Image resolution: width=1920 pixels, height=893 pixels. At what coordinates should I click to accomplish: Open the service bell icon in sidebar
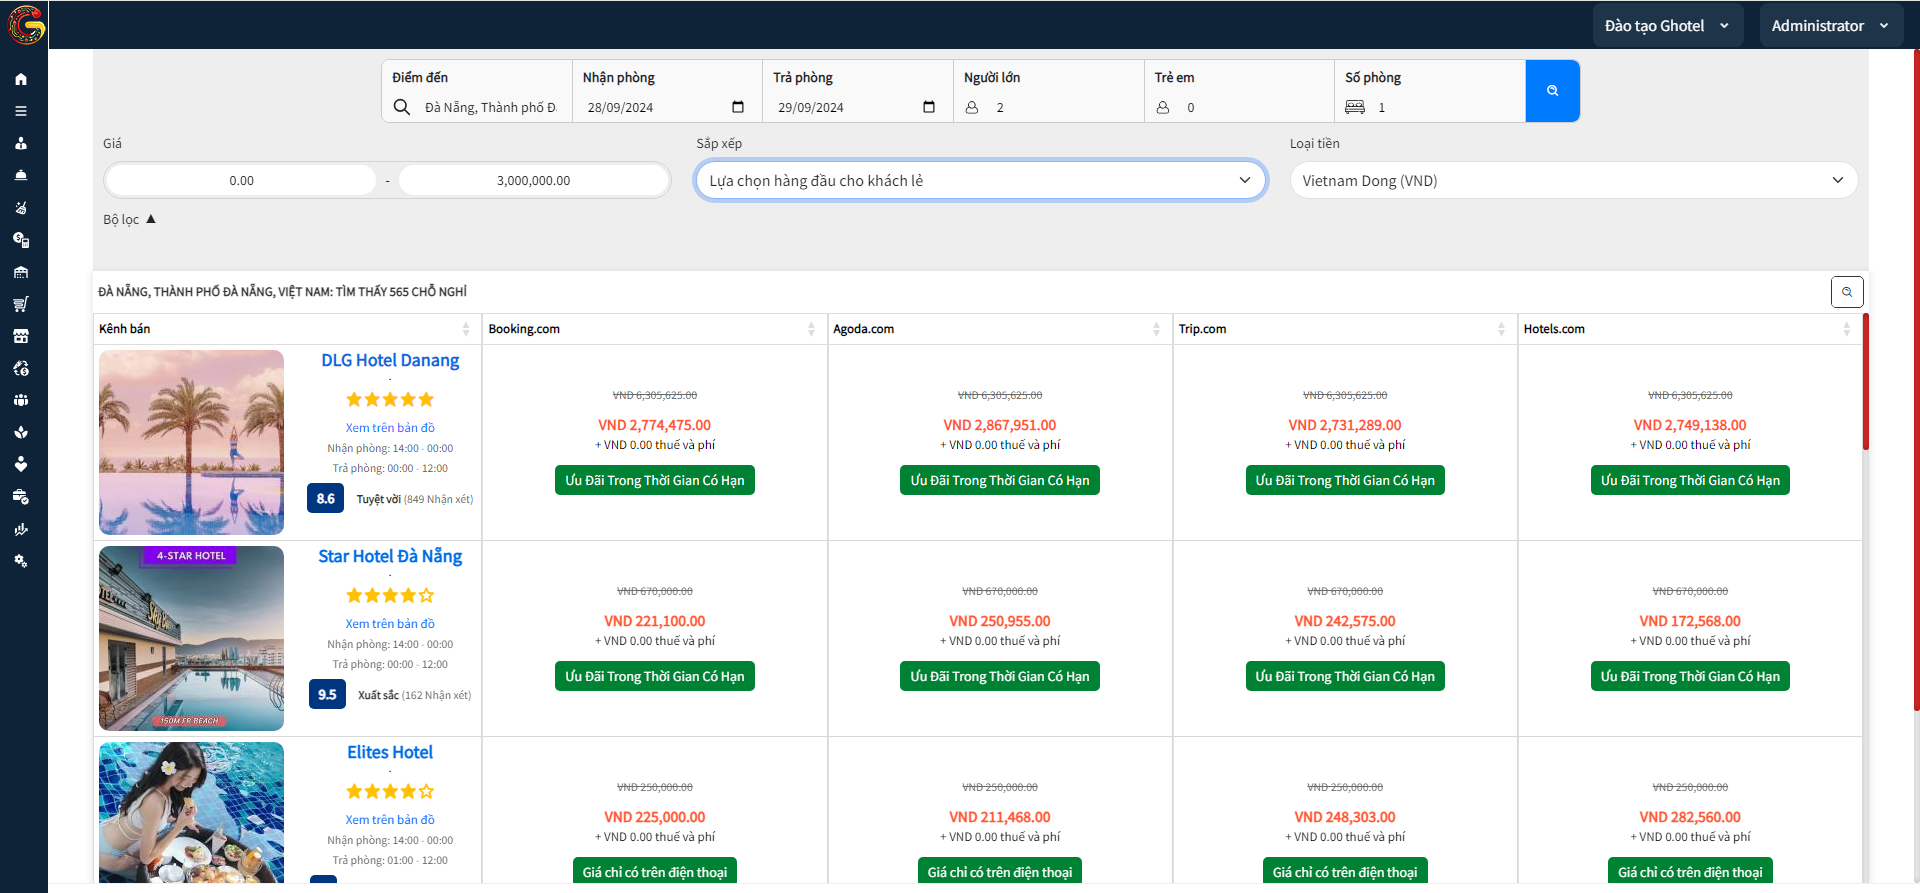[21, 175]
